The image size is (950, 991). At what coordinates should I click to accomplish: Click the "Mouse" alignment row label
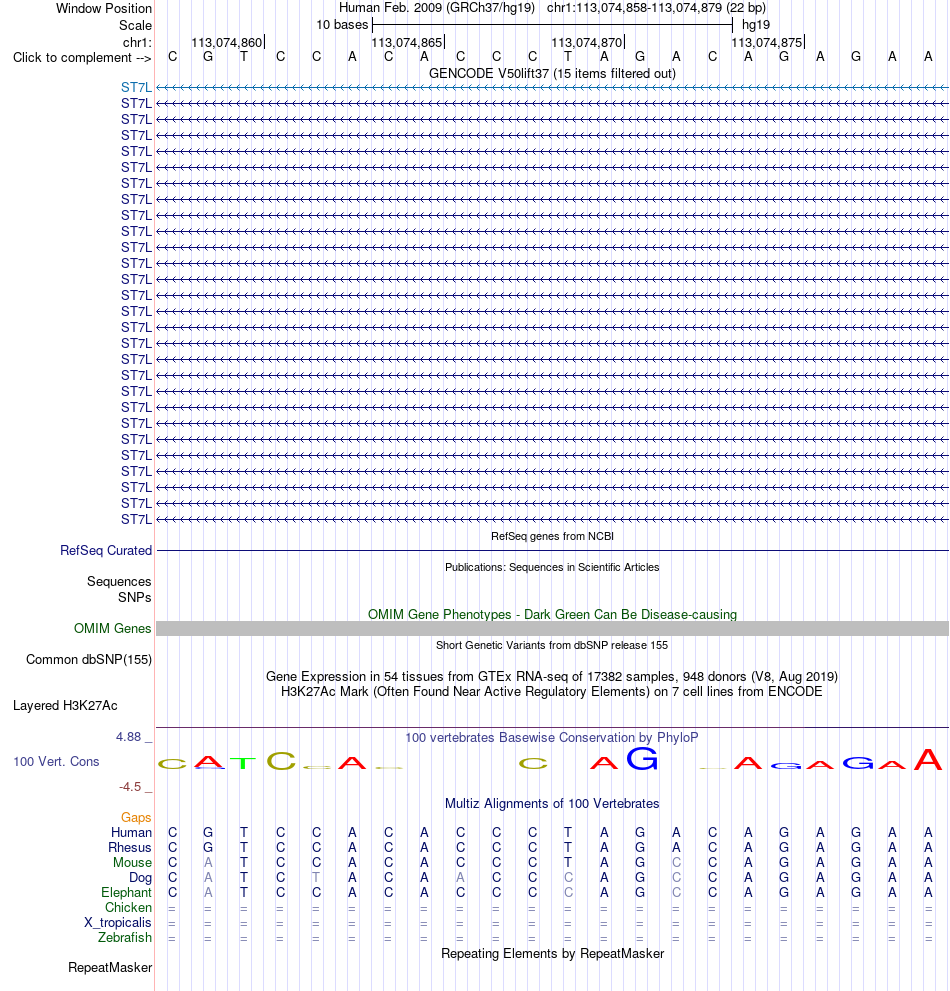point(132,863)
